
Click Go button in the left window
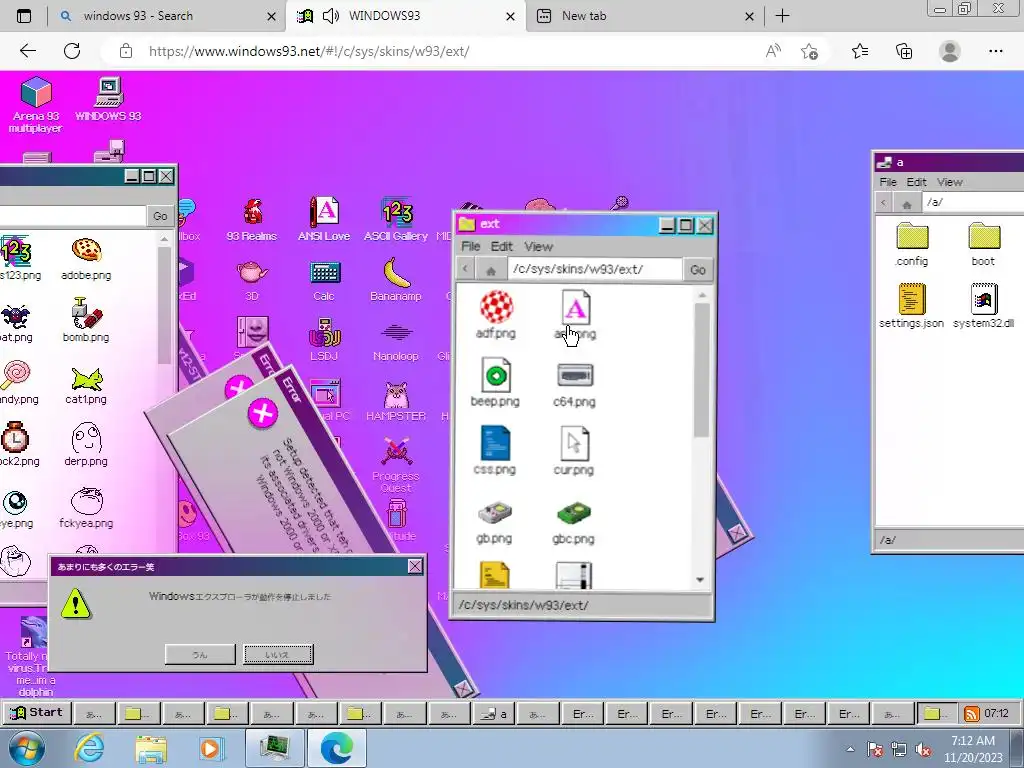pyautogui.click(x=160, y=216)
